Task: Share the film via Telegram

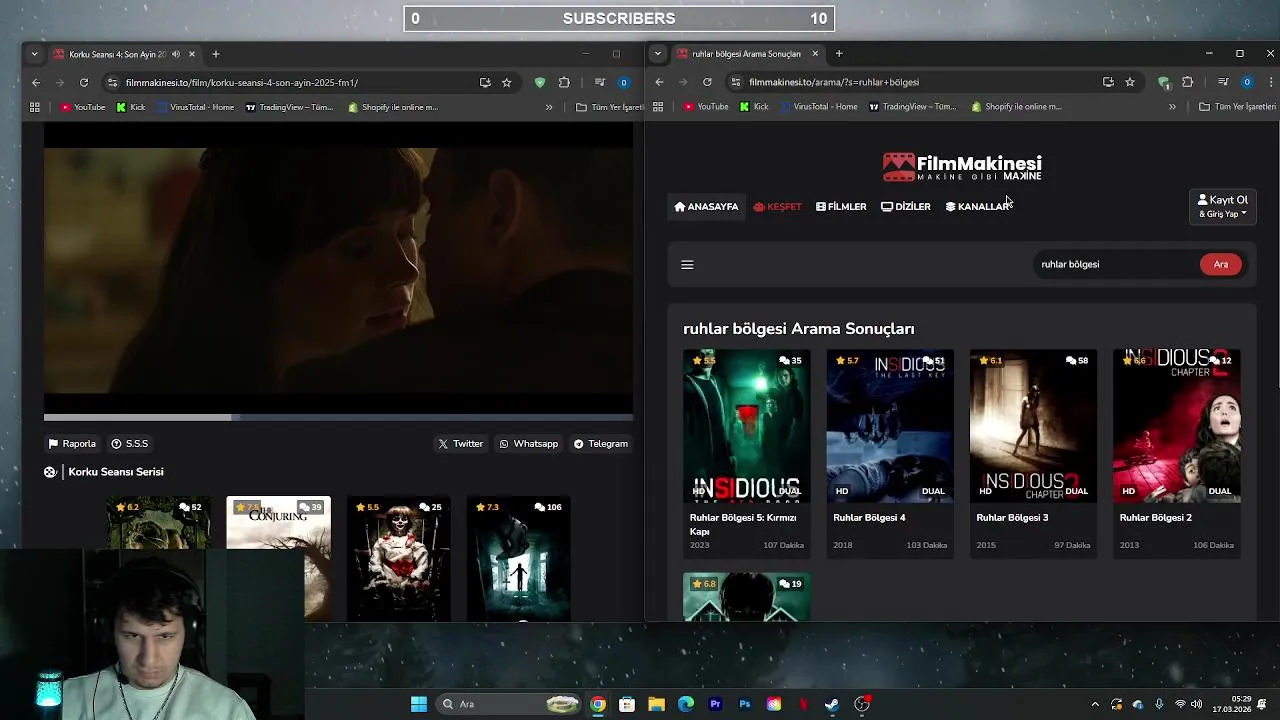Action: coord(601,443)
